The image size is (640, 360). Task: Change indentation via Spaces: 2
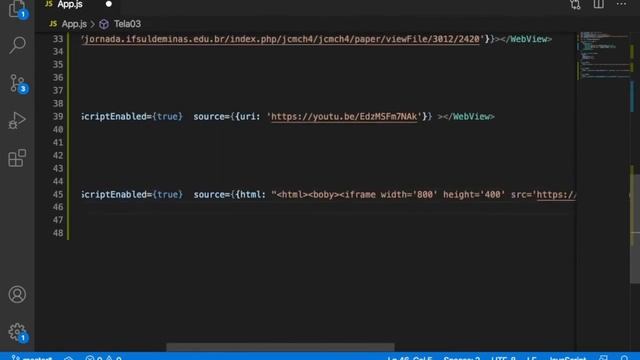click(462, 358)
